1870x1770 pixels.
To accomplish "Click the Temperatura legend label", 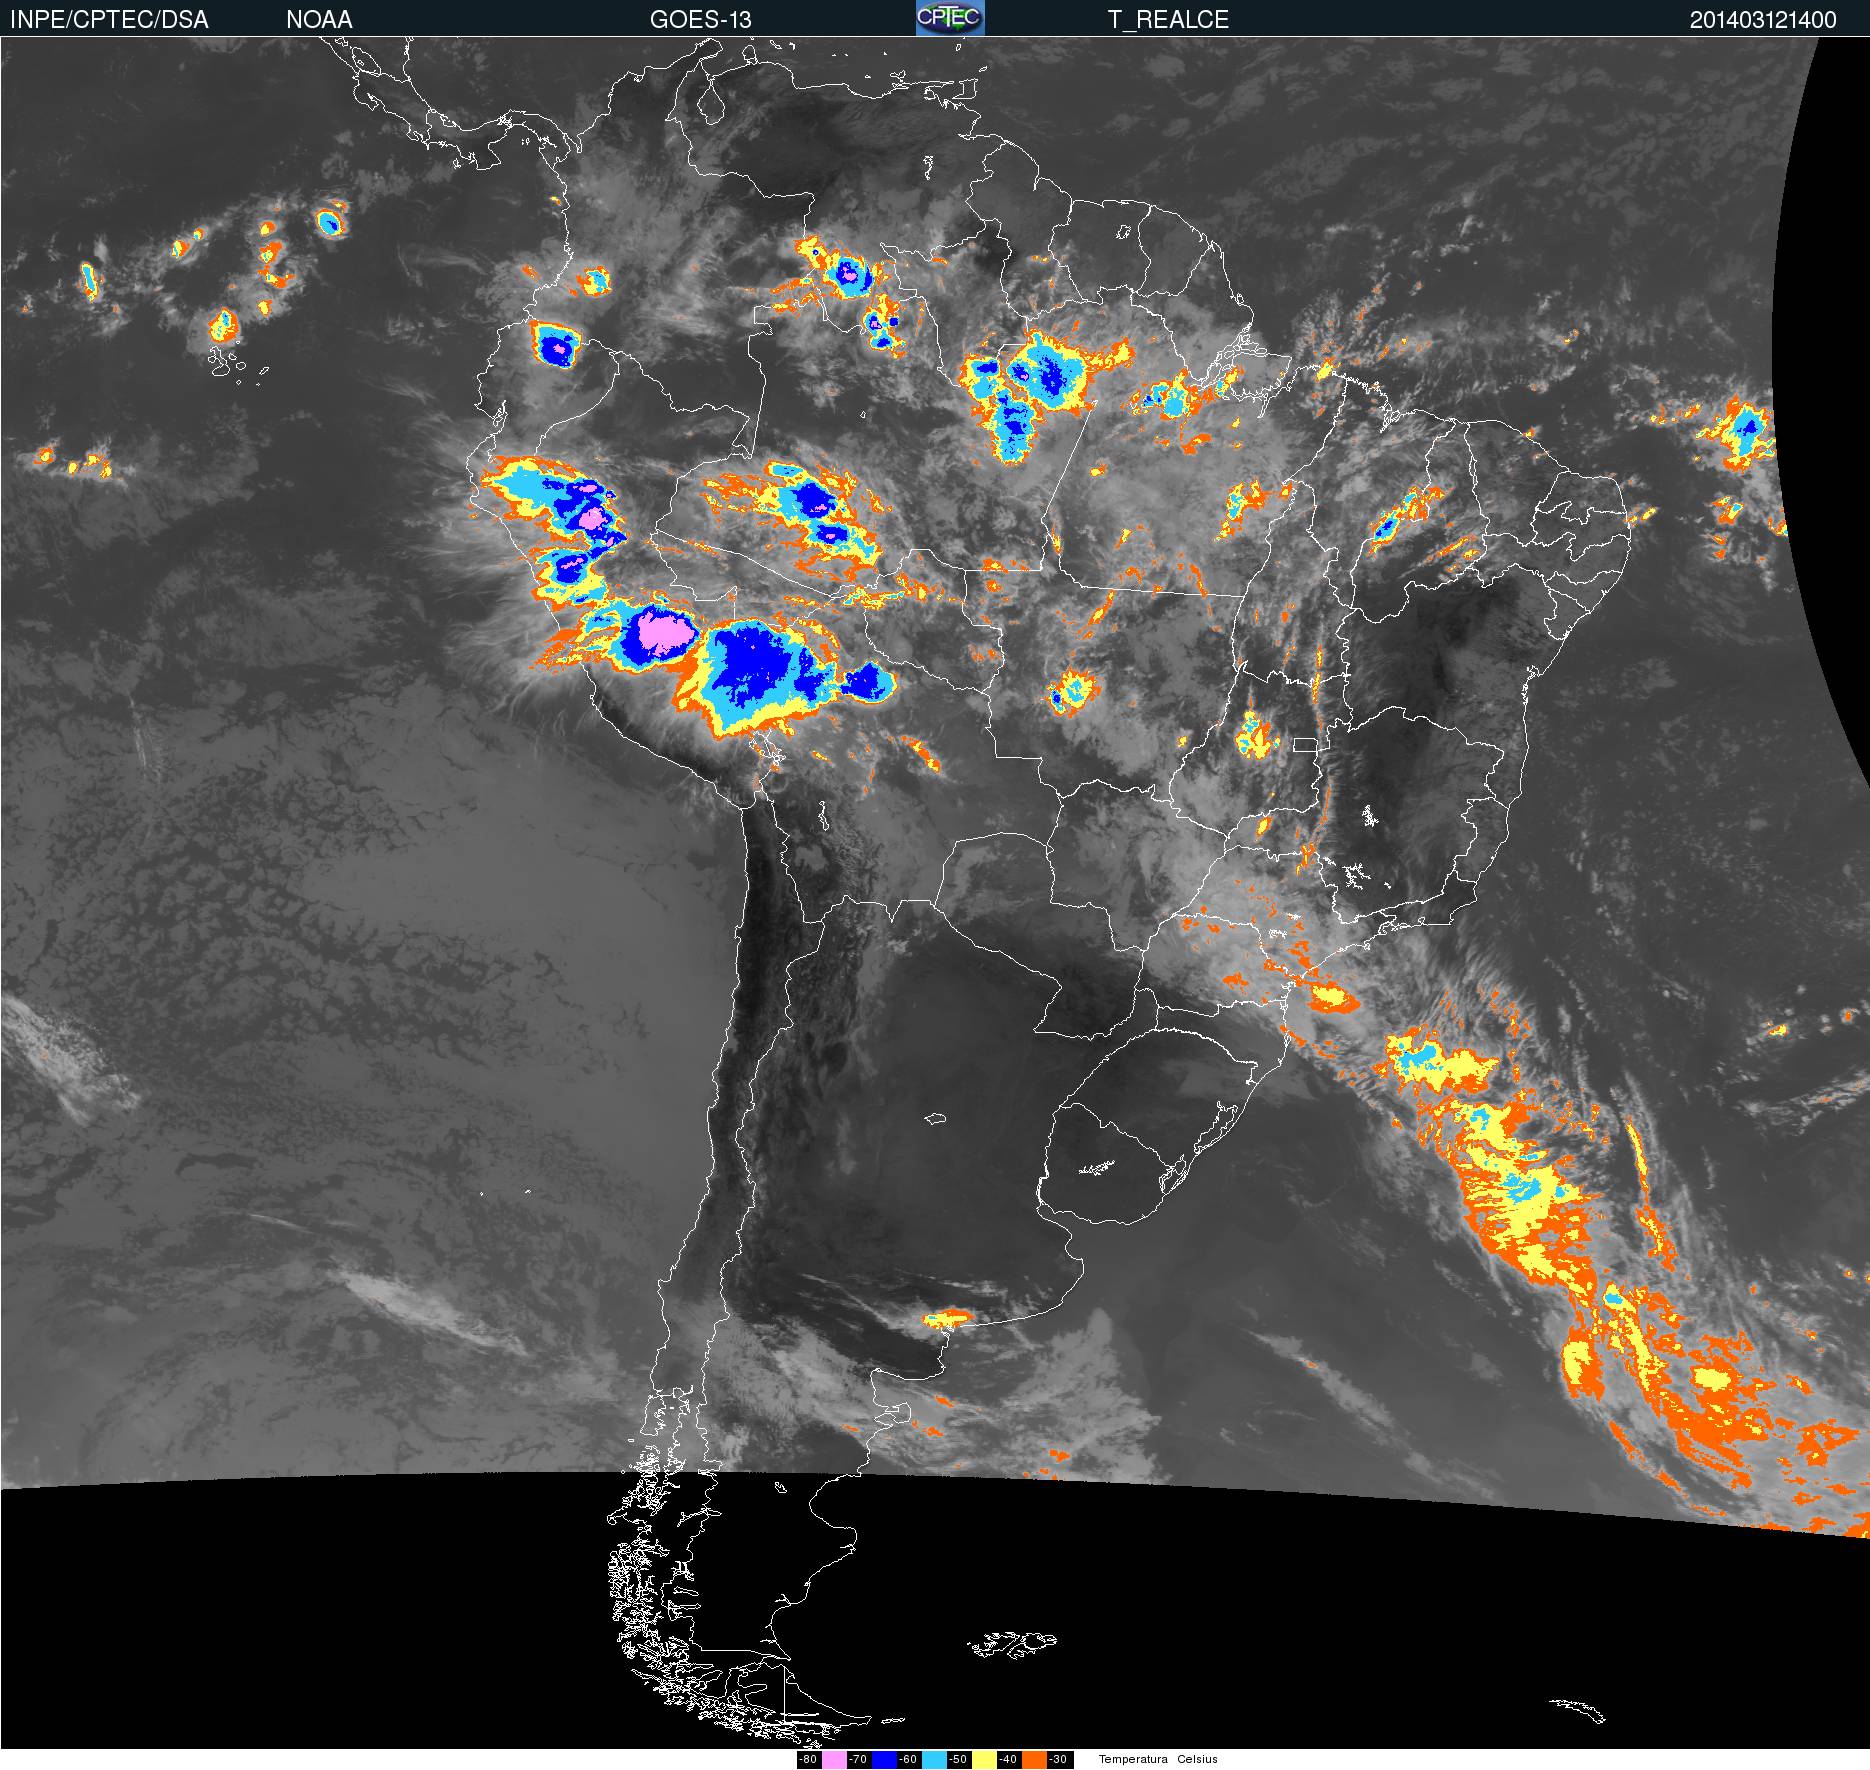I will coord(1133,1759).
